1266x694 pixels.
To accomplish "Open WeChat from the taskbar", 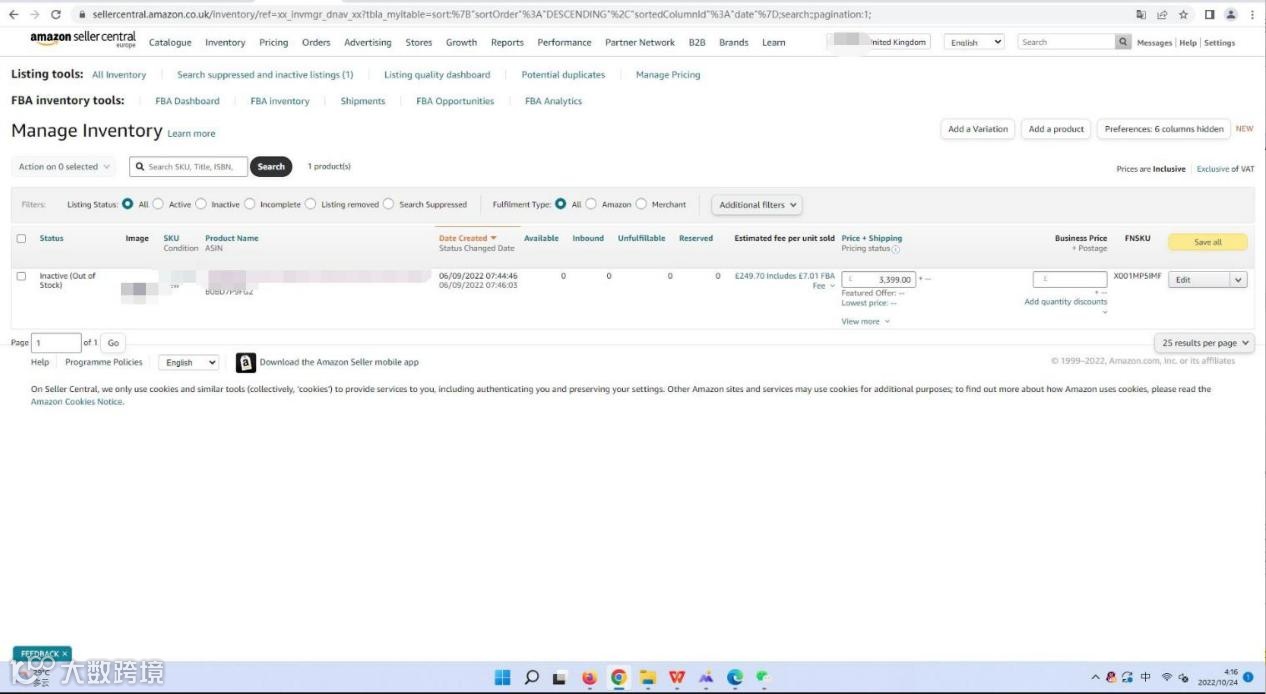I will pyautogui.click(x=763, y=677).
